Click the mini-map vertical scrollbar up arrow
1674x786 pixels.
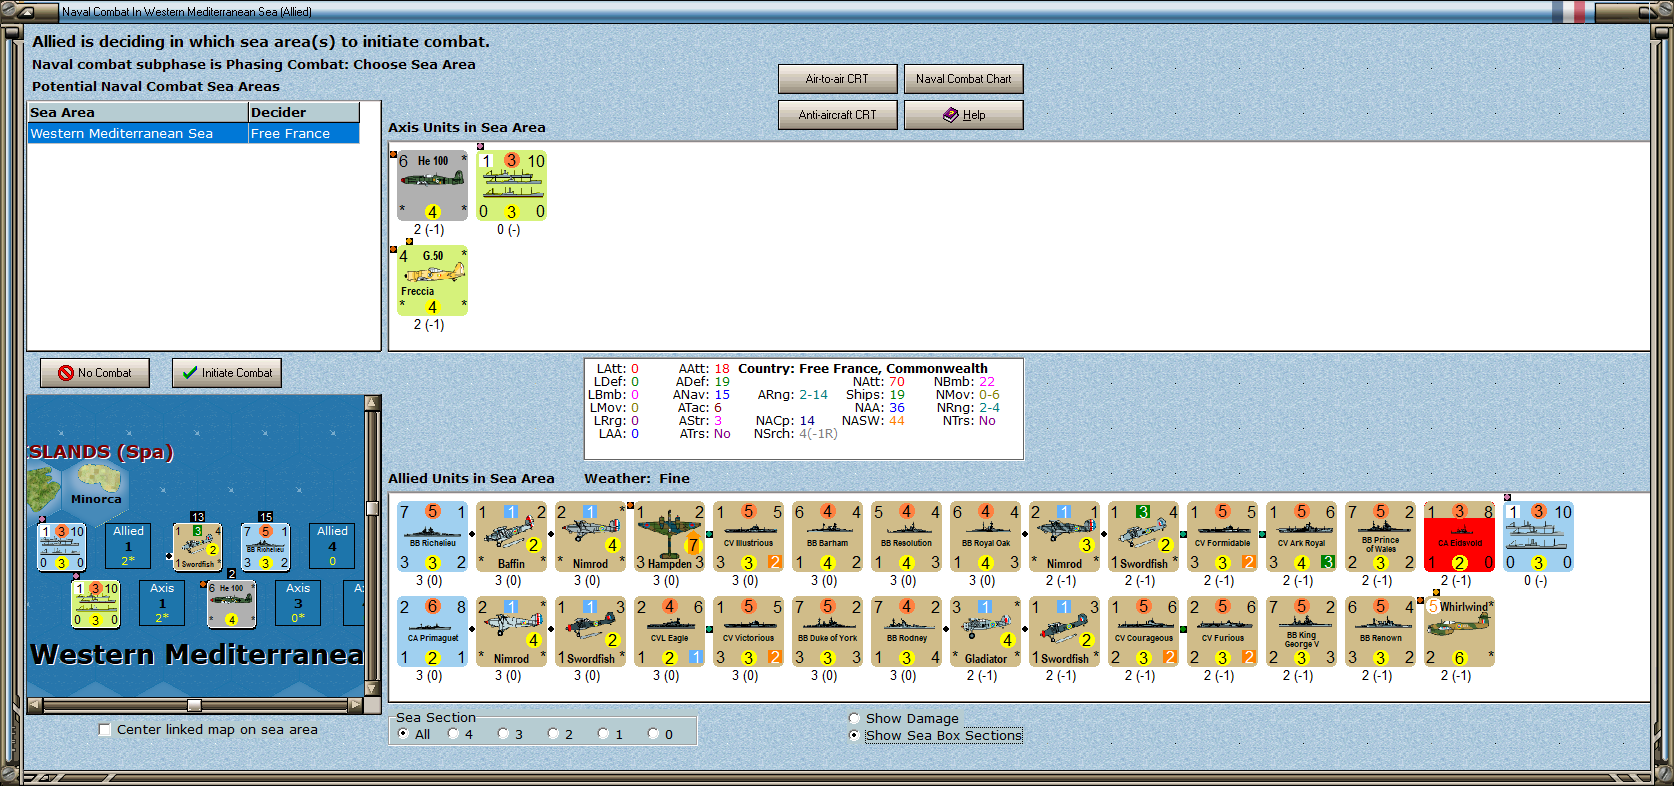pyautogui.click(x=373, y=403)
